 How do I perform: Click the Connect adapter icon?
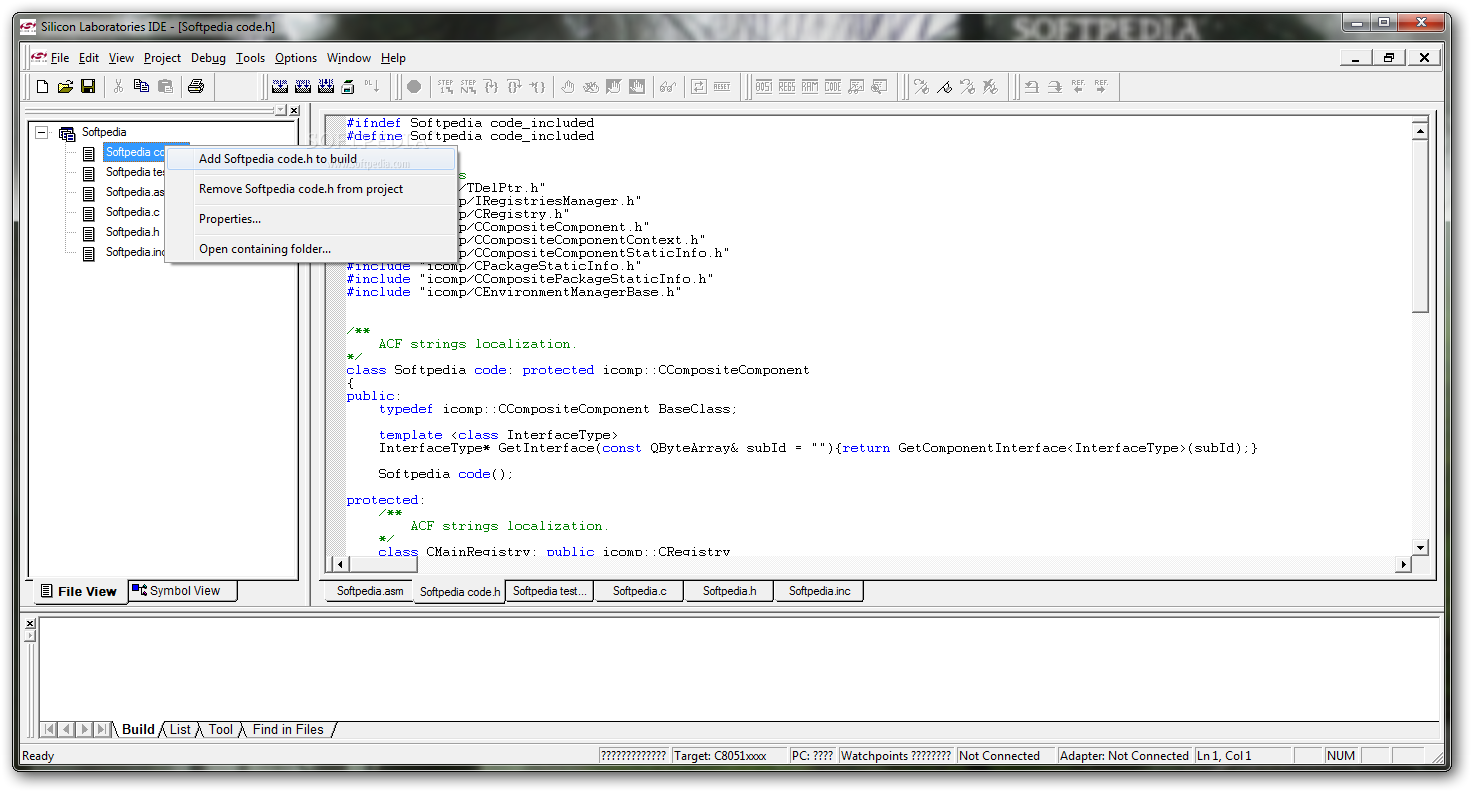click(x=348, y=87)
